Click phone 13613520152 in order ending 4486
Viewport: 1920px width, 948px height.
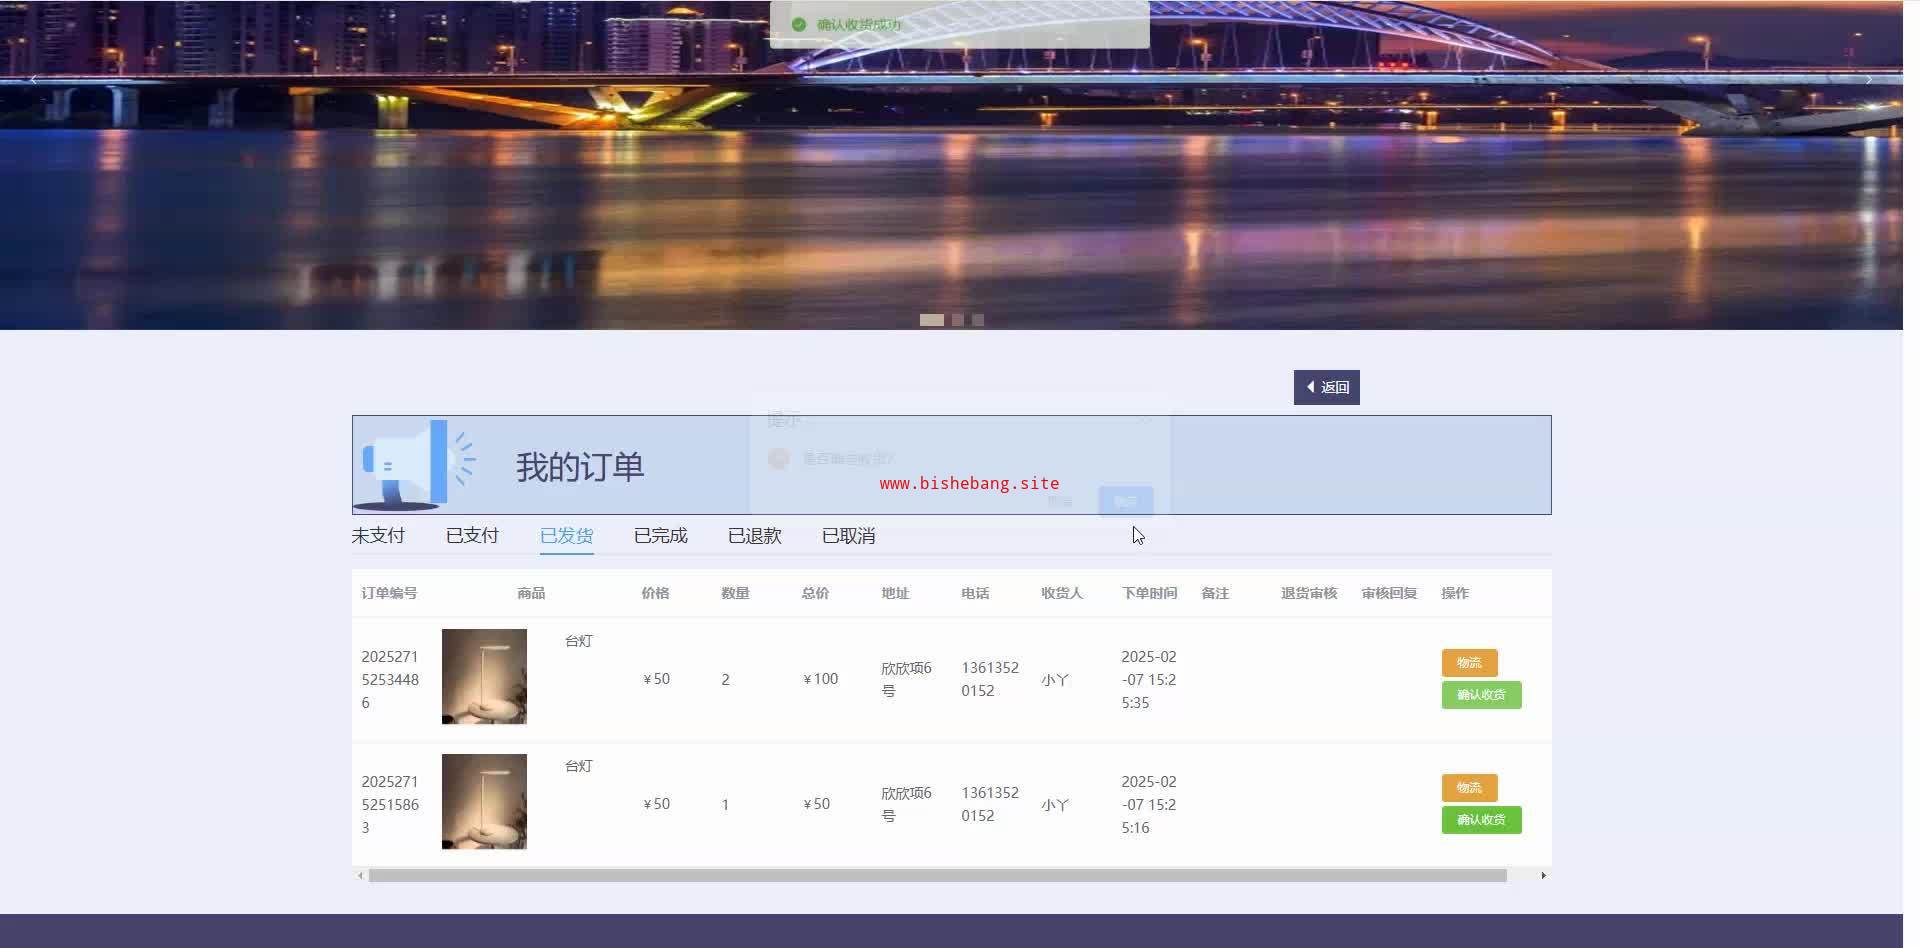[990, 679]
